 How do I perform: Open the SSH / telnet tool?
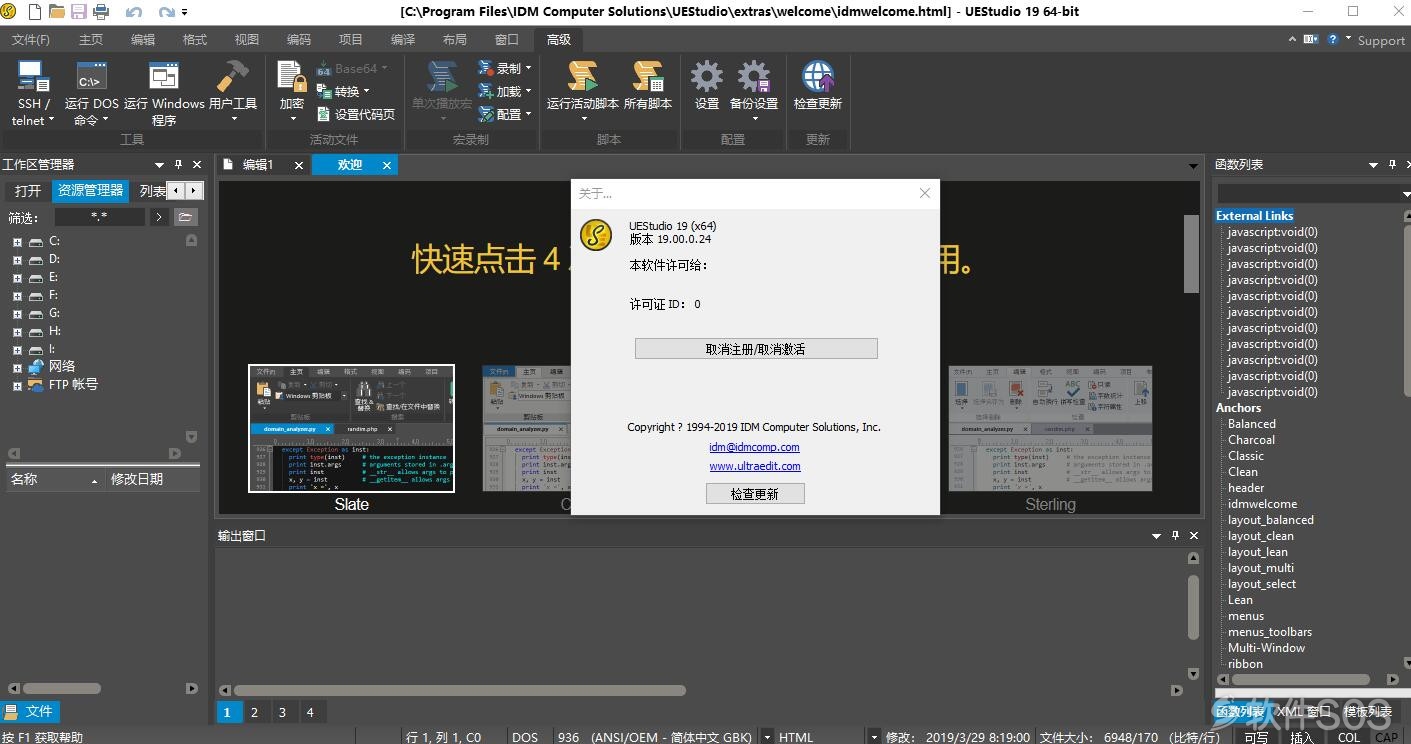(x=33, y=92)
